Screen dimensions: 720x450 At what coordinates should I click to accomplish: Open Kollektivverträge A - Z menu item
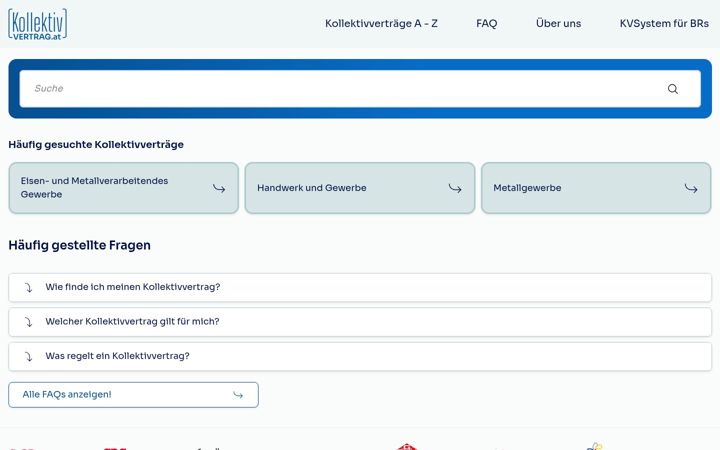point(381,23)
